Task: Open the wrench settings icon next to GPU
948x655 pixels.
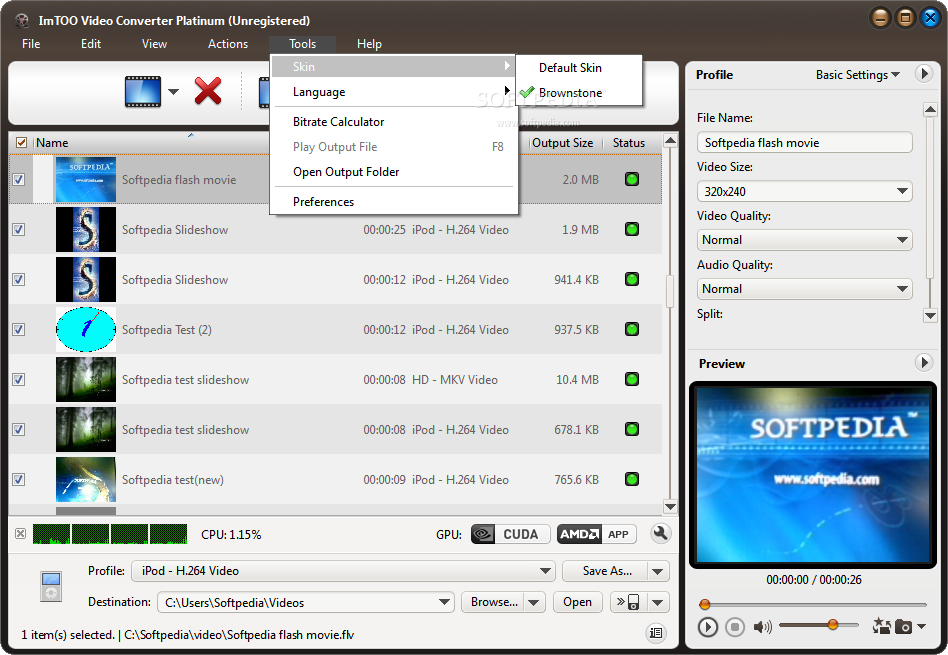Action: pyautogui.click(x=660, y=534)
